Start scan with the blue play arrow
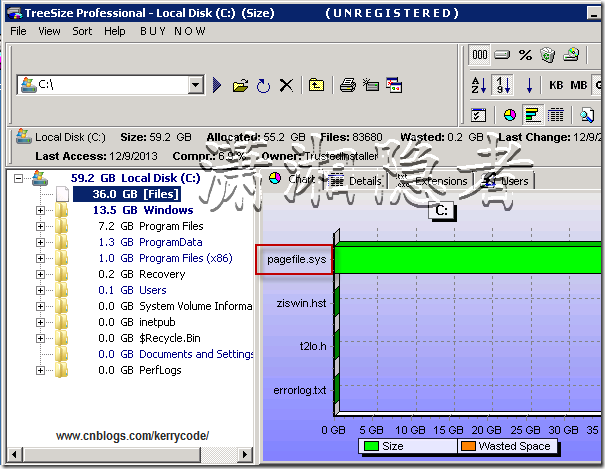Image resolution: width=605 pixels, height=469 pixels. pyautogui.click(x=217, y=85)
